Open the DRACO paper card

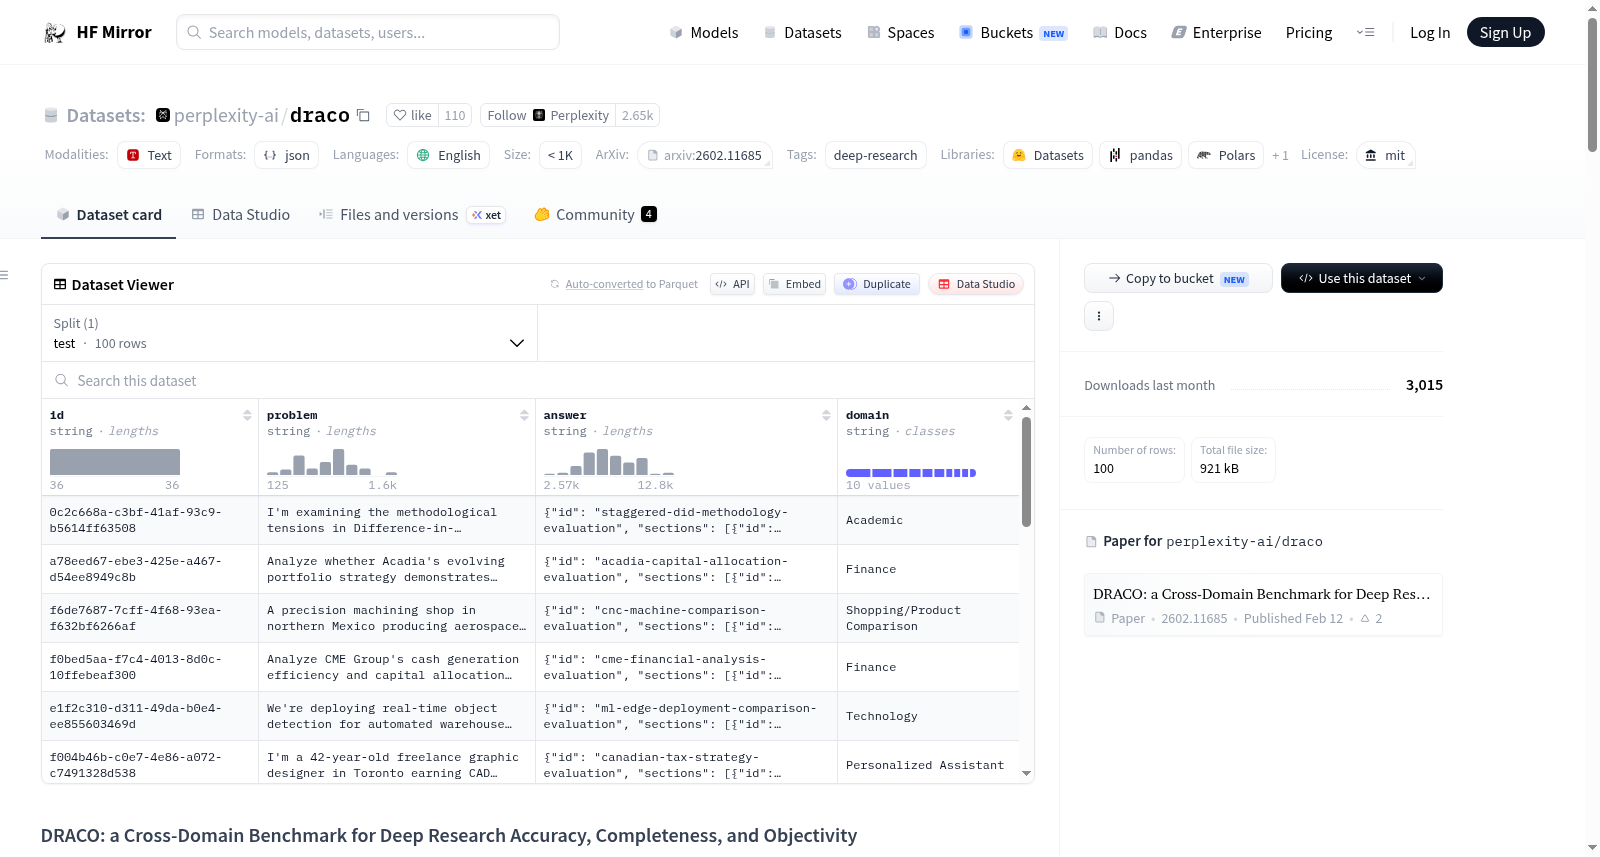tap(1263, 605)
